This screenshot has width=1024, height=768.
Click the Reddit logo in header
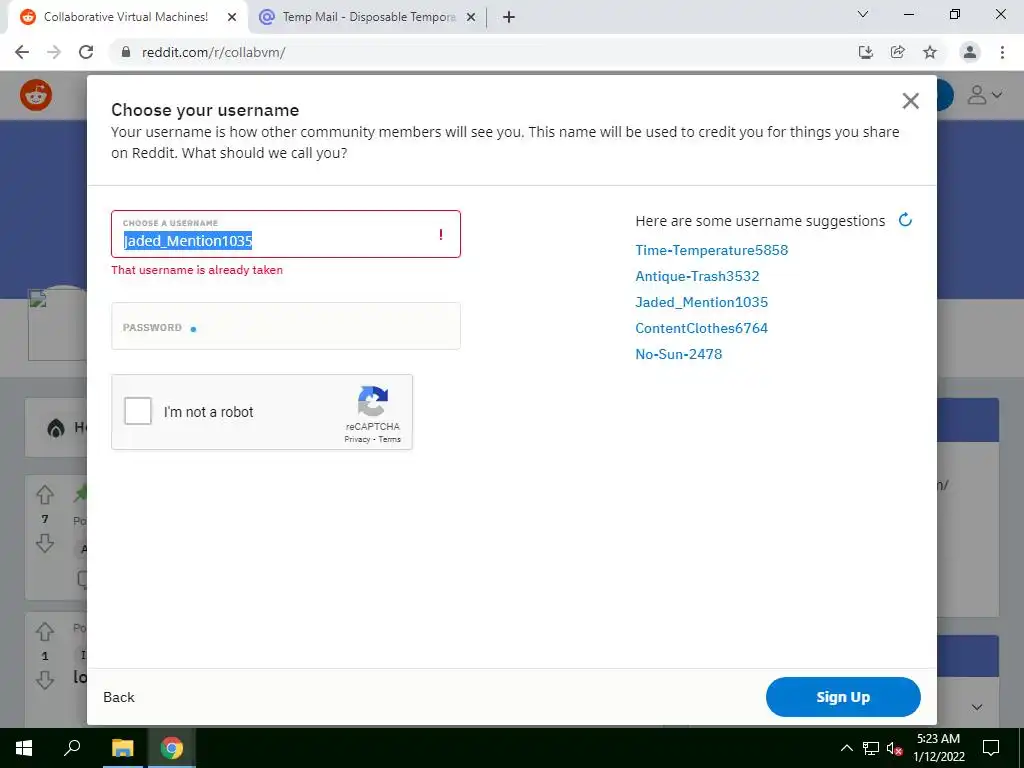[36, 95]
